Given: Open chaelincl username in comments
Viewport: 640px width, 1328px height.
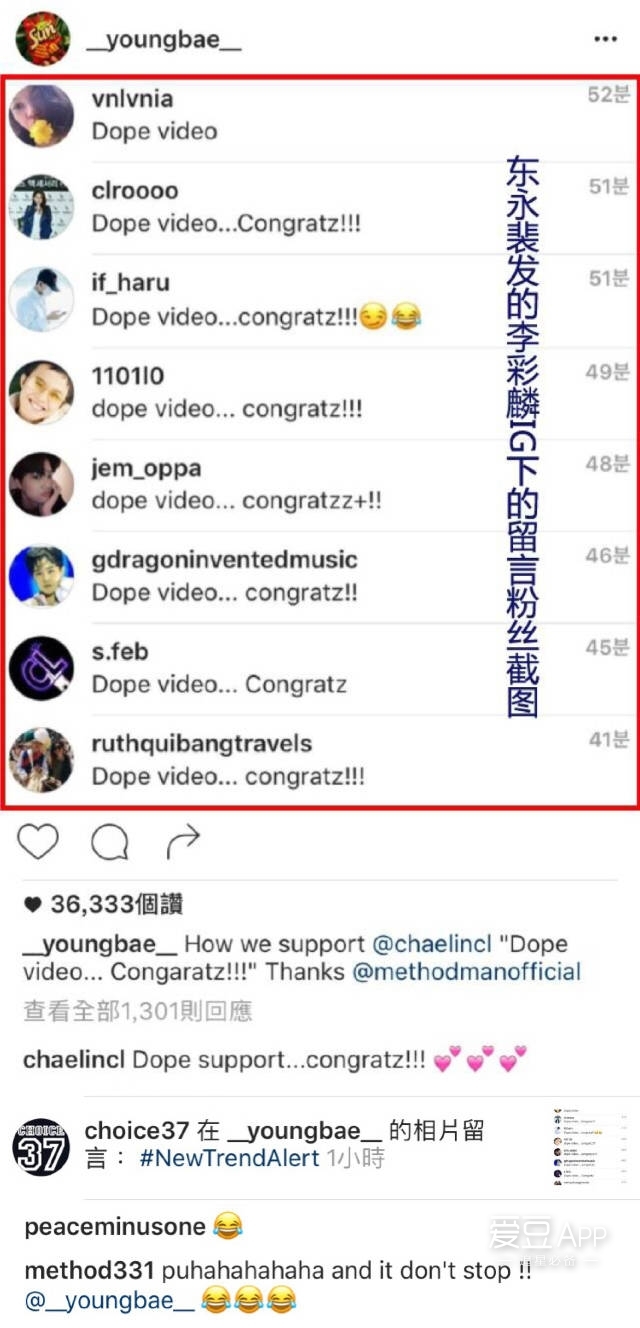Looking at the screenshot, I should tap(74, 1059).
